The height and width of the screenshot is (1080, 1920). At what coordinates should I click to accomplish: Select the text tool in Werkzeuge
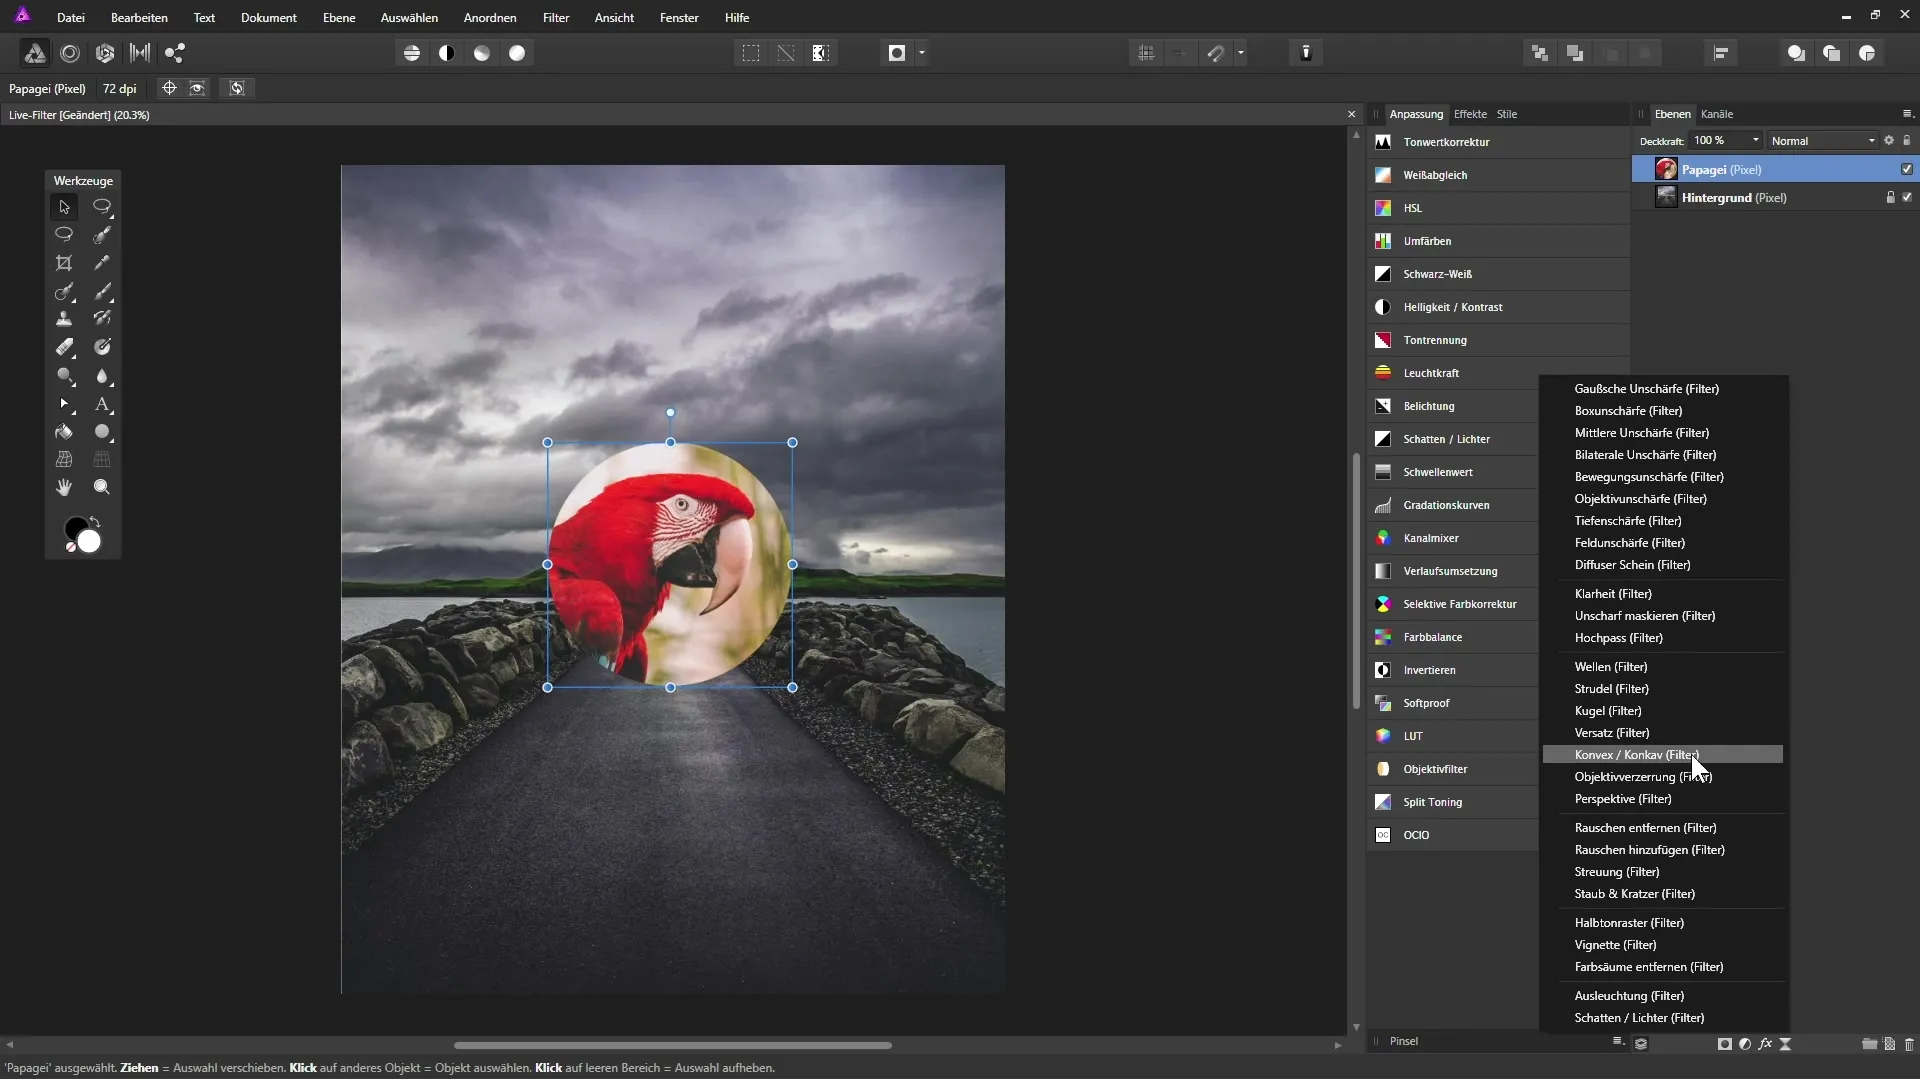[x=102, y=404]
